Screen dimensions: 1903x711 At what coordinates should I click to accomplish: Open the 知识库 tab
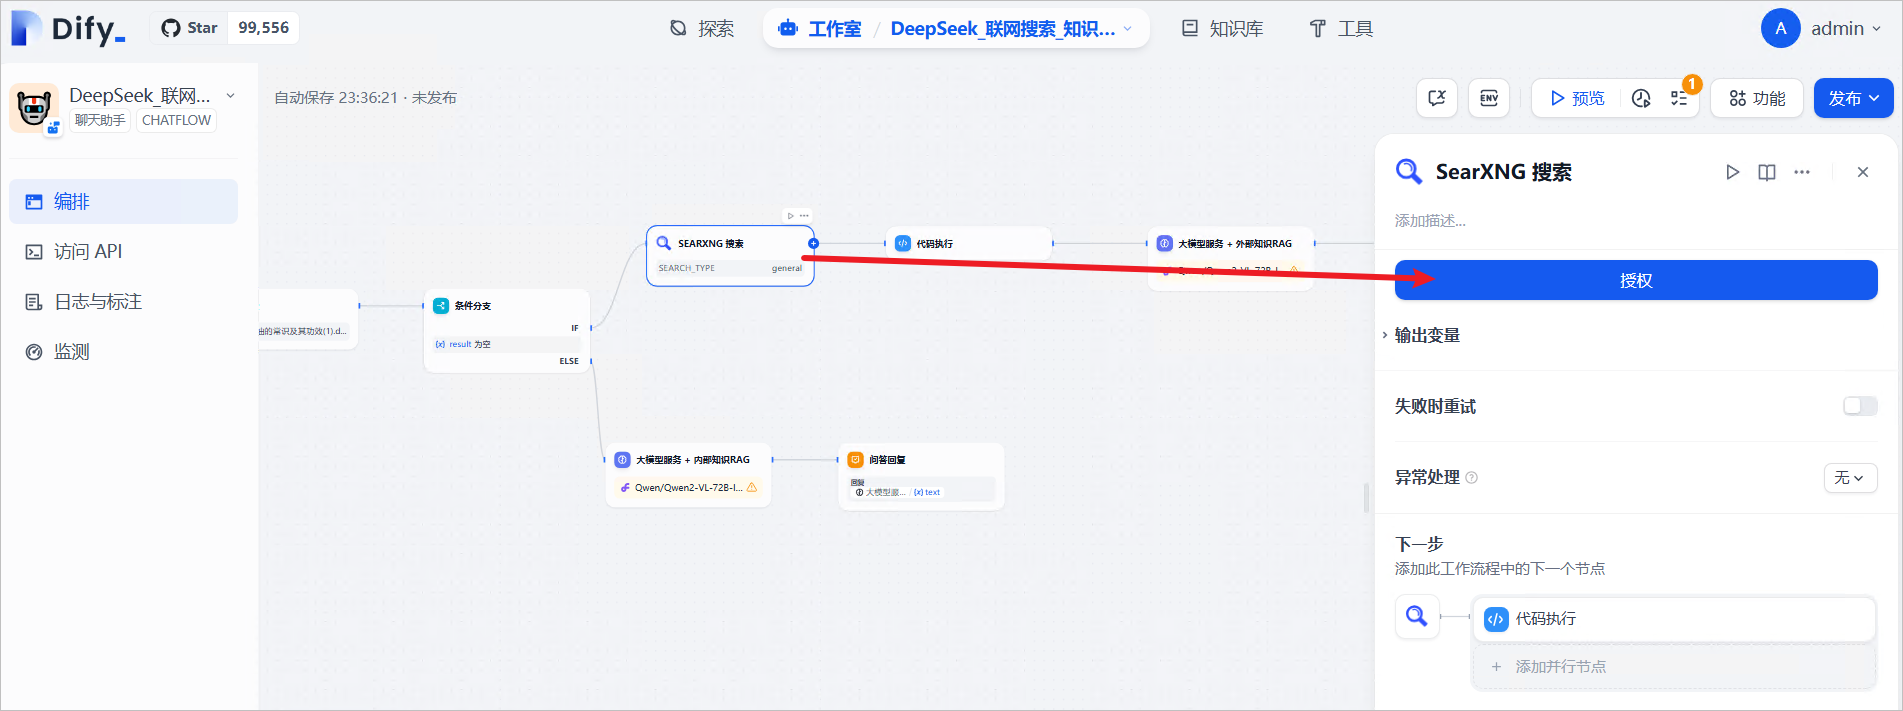coord(1223,29)
